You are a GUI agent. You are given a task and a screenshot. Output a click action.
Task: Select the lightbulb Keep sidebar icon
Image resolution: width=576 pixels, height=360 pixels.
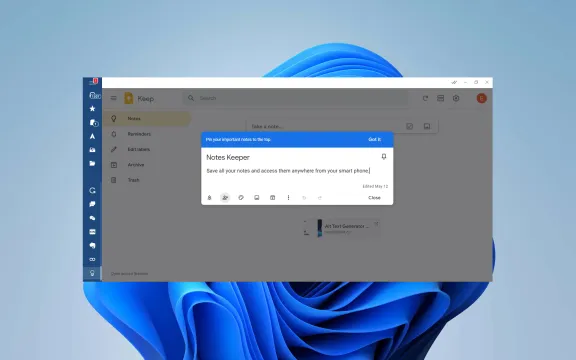[93, 273]
